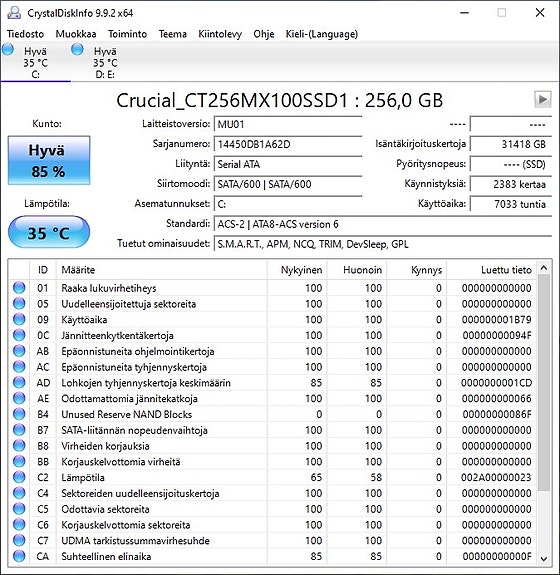Open the Kiintolevy menu
The image size is (560, 575).
(220, 34)
